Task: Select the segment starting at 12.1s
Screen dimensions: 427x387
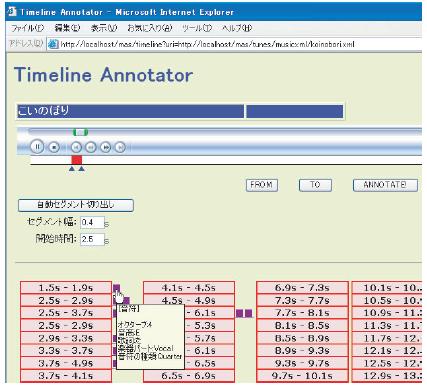Action: click(x=387, y=350)
